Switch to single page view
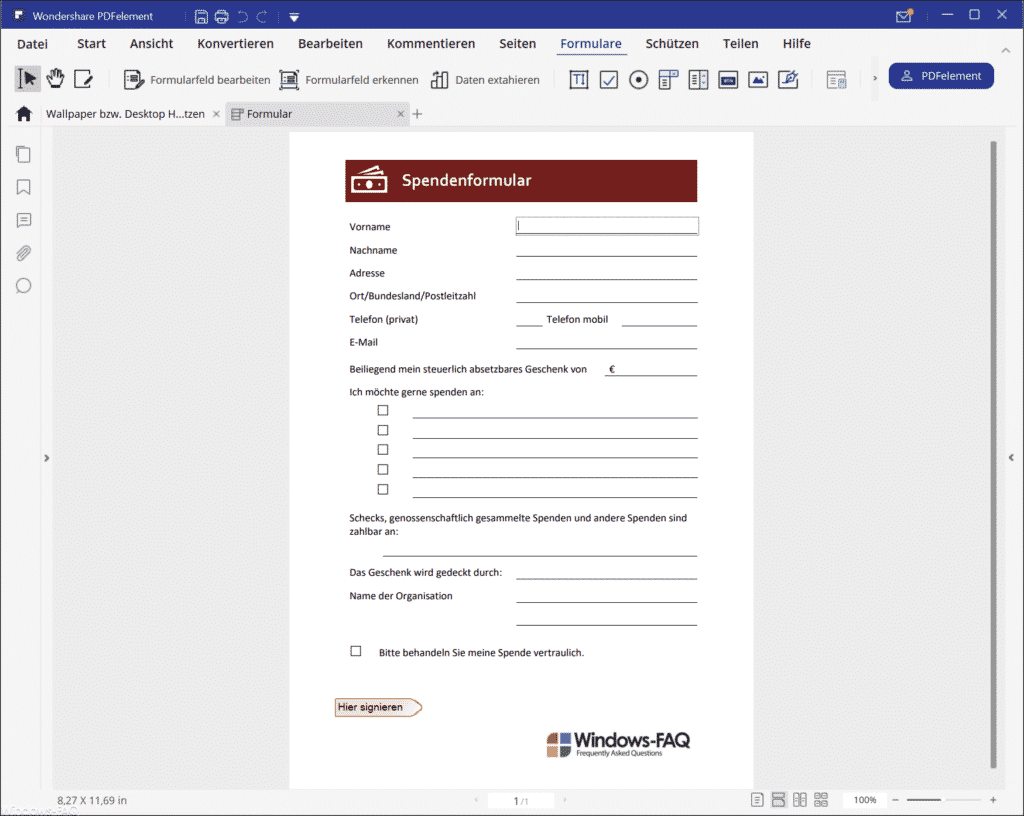The width and height of the screenshot is (1024, 816). [757, 800]
